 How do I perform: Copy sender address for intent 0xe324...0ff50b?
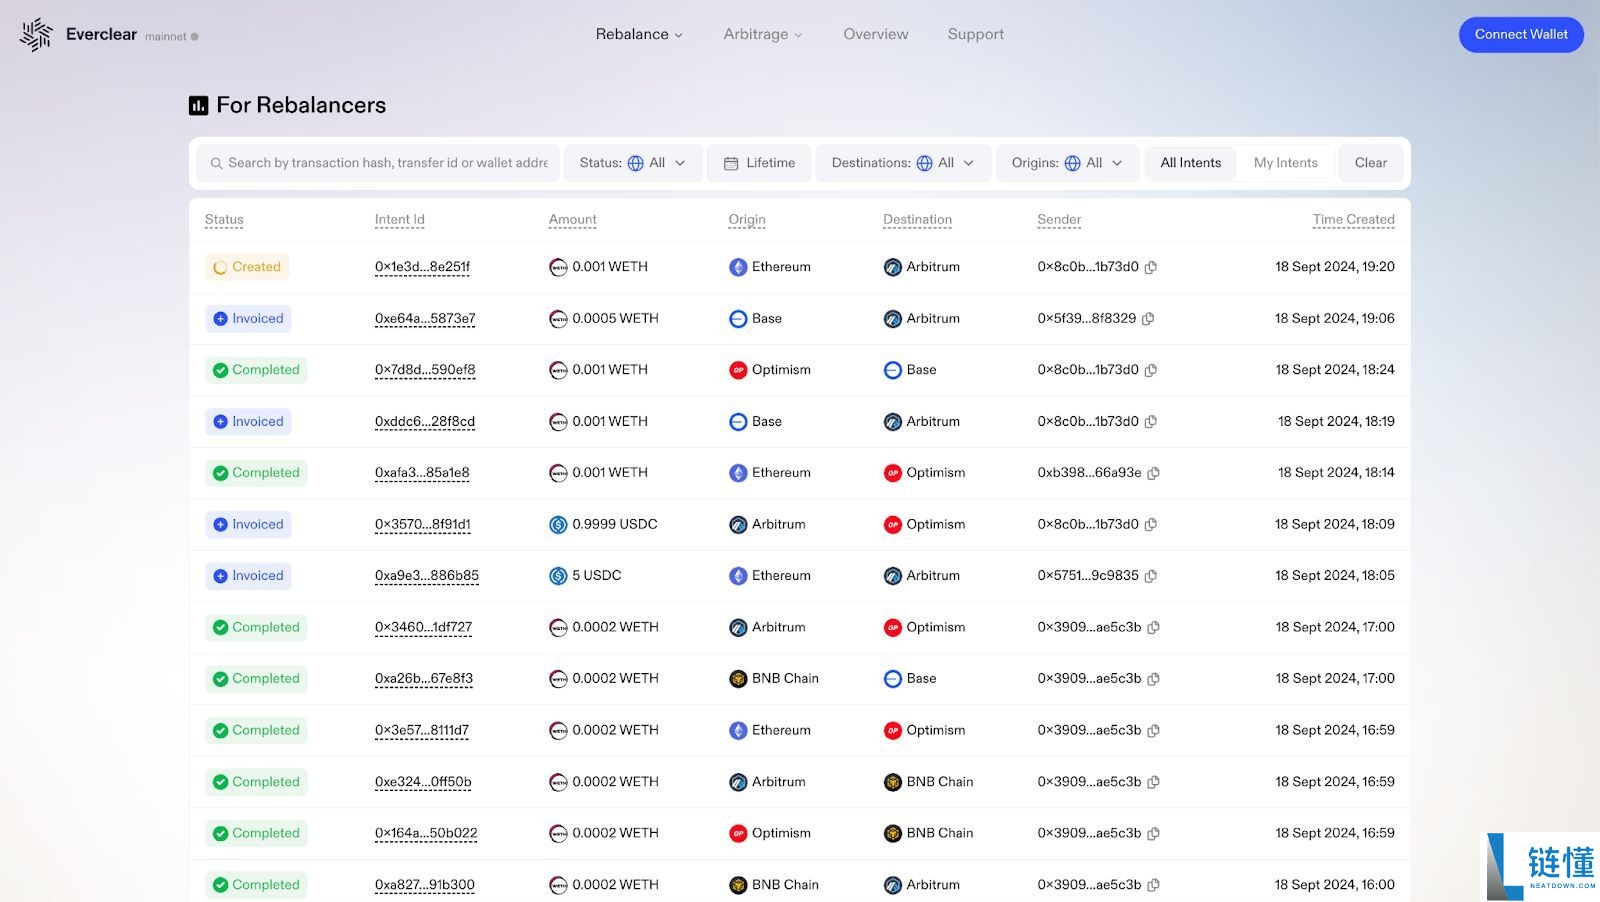[1154, 782]
